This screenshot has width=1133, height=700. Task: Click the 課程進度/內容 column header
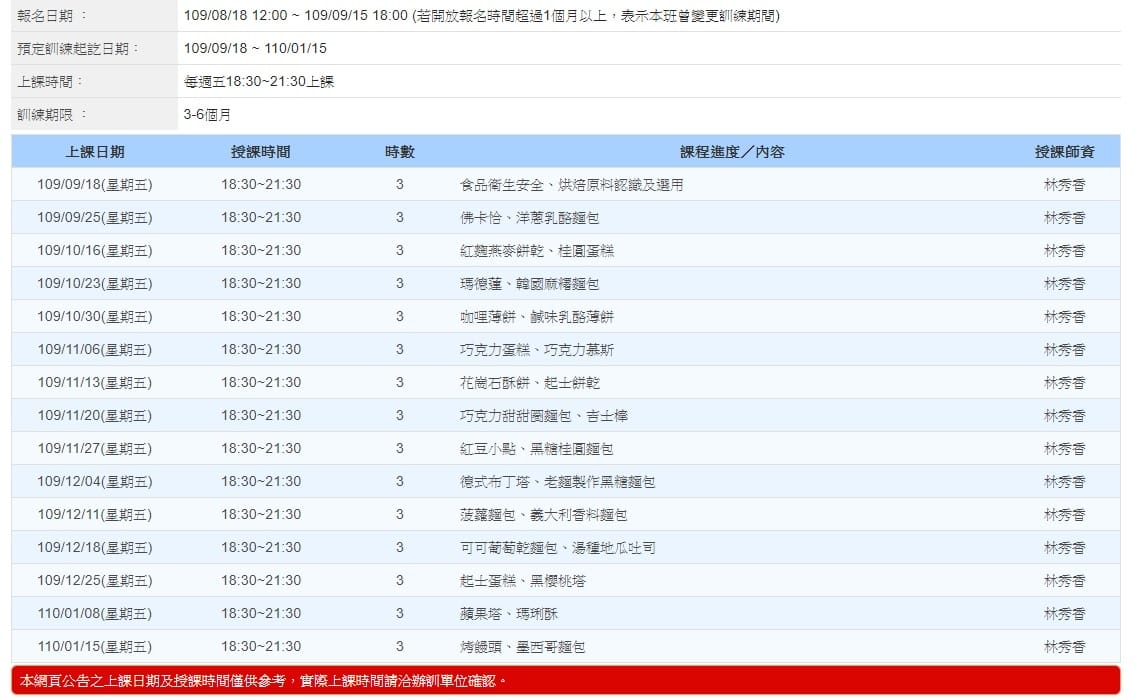(732, 152)
